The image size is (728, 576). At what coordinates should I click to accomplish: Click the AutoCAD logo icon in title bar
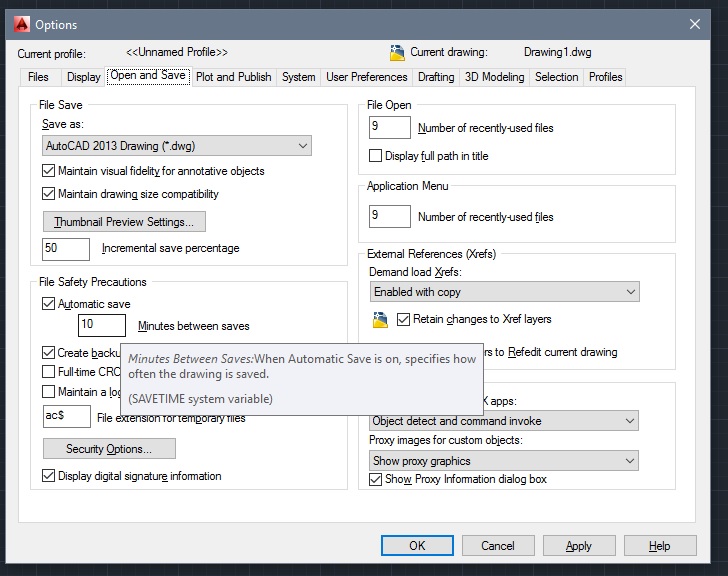(x=20, y=23)
